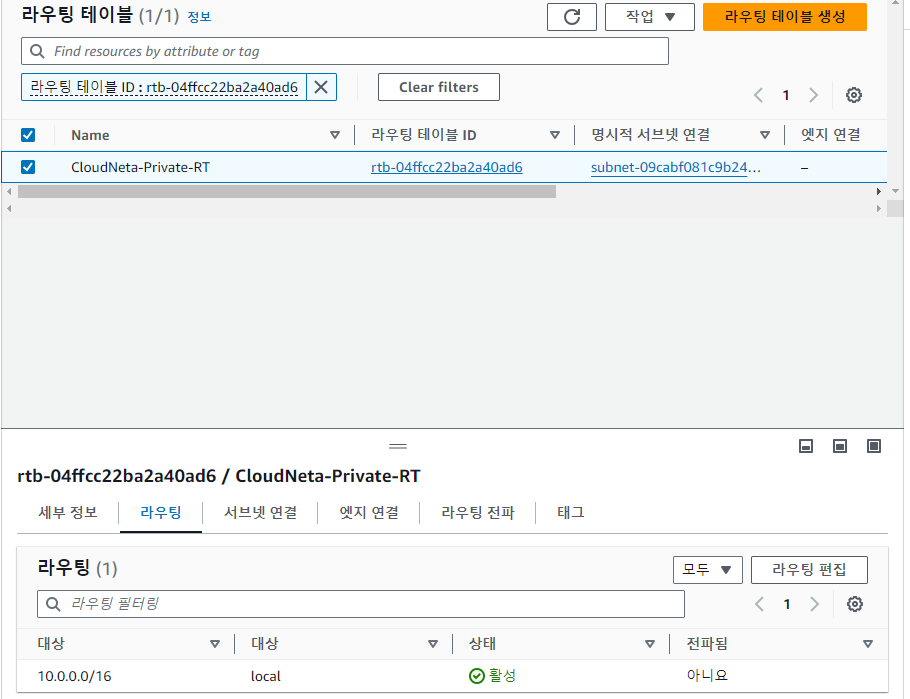Click the 엣지 연결 column header
910x699 pixels.
point(830,135)
